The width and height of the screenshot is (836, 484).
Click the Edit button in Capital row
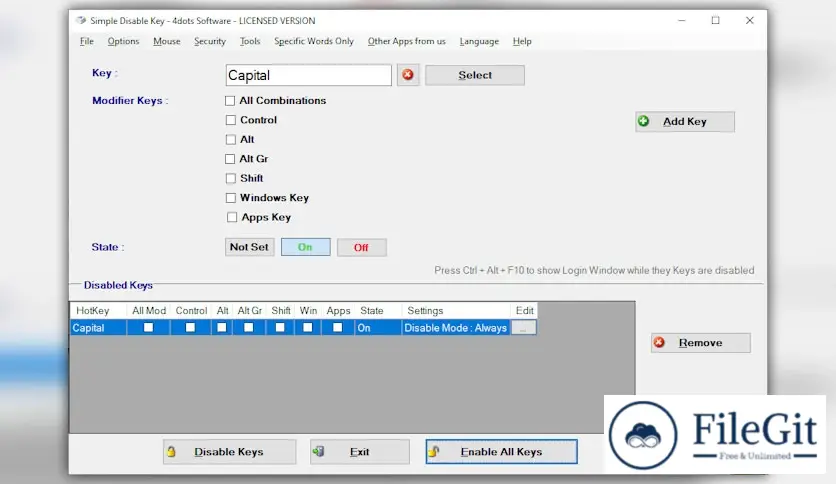tap(524, 328)
